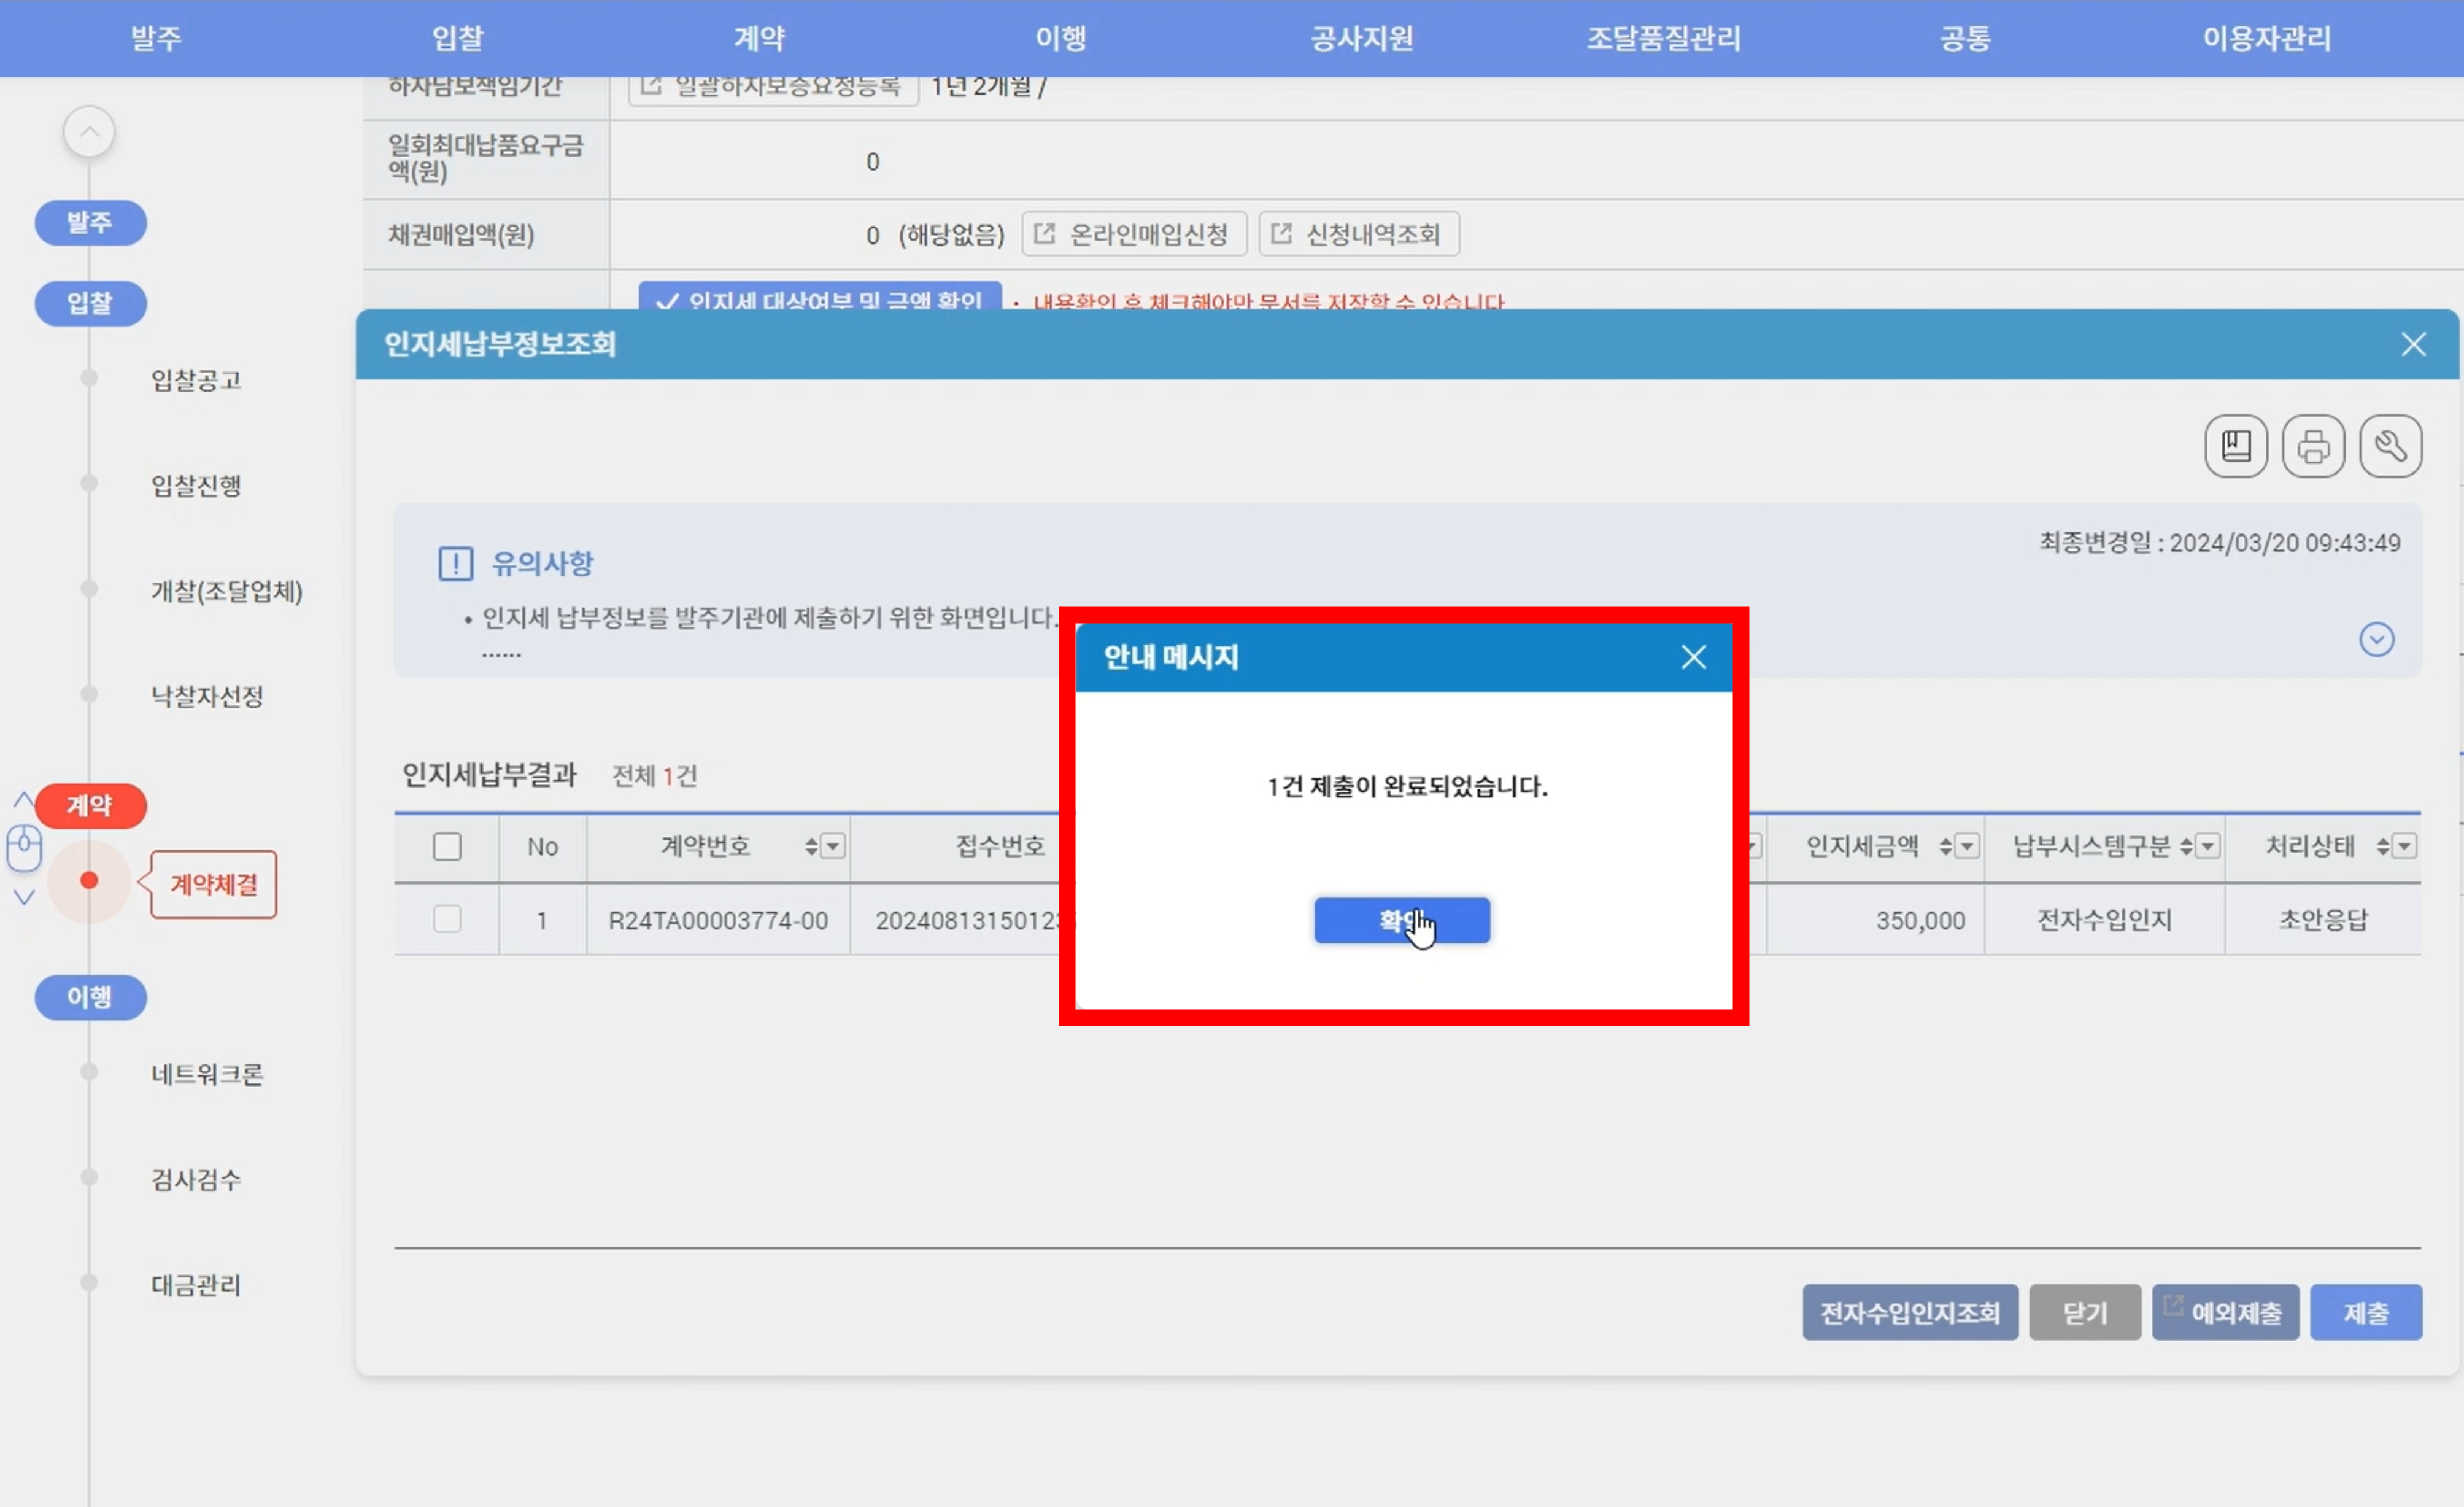Click the up arrow above mouse icon
The width and height of the screenshot is (2464, 1507).
click(24, 800)
